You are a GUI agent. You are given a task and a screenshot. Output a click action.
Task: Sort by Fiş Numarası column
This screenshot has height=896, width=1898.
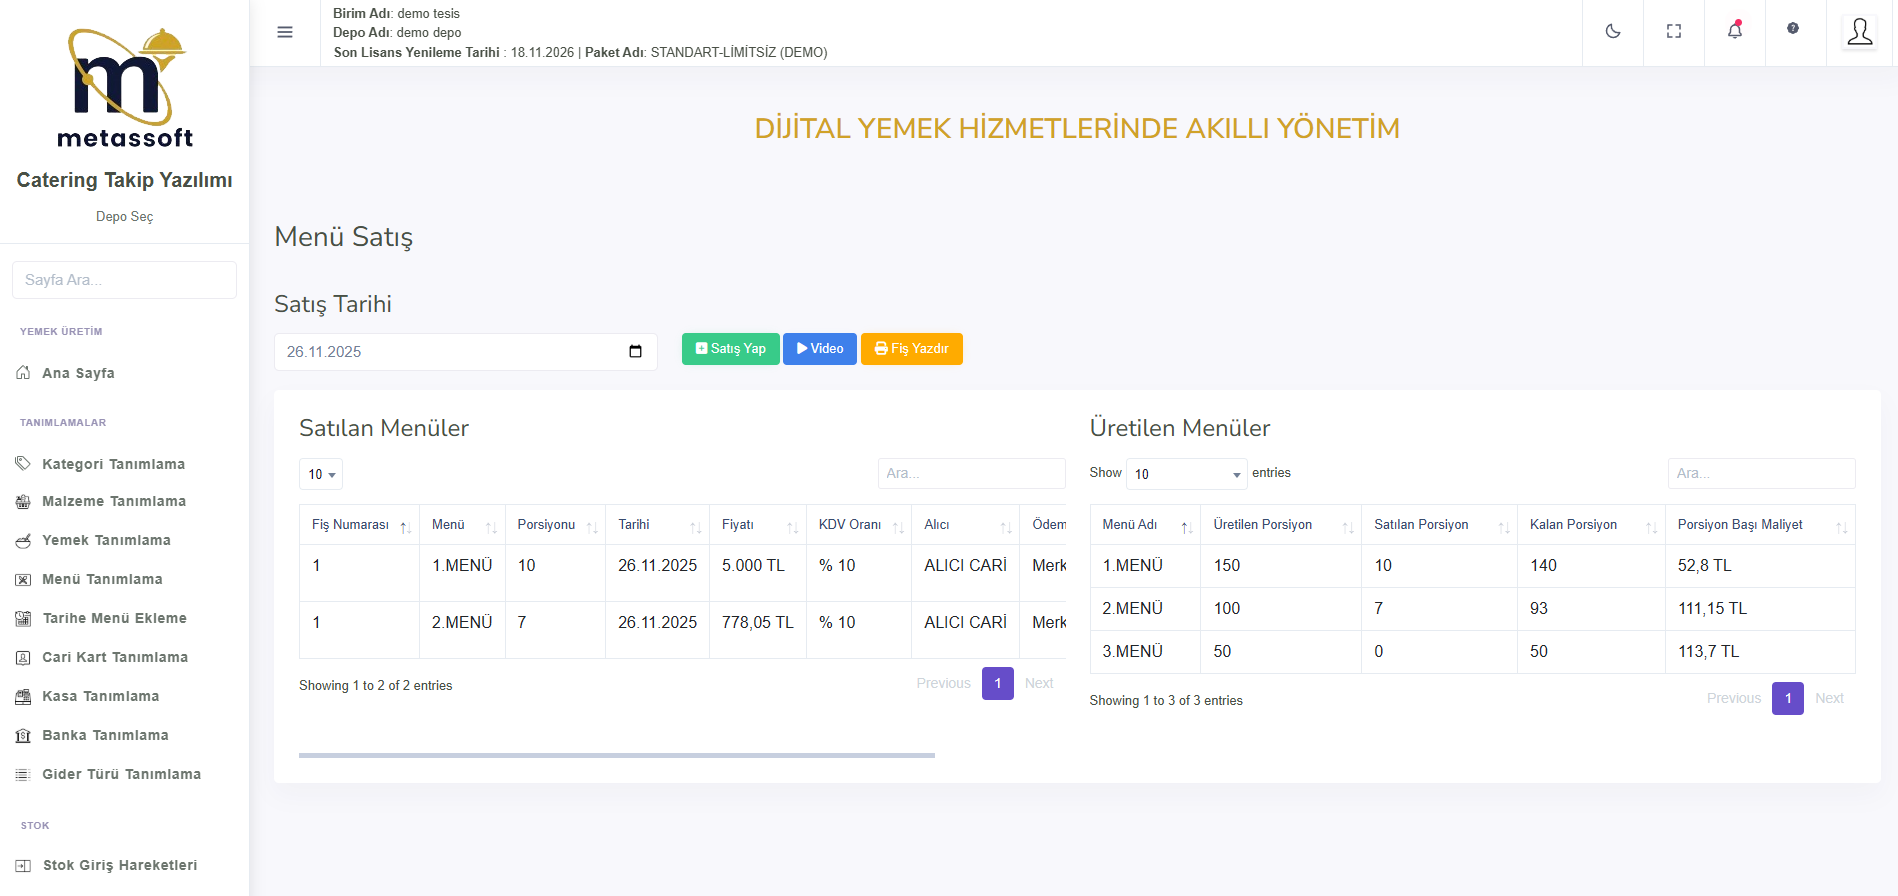[359, 525]
